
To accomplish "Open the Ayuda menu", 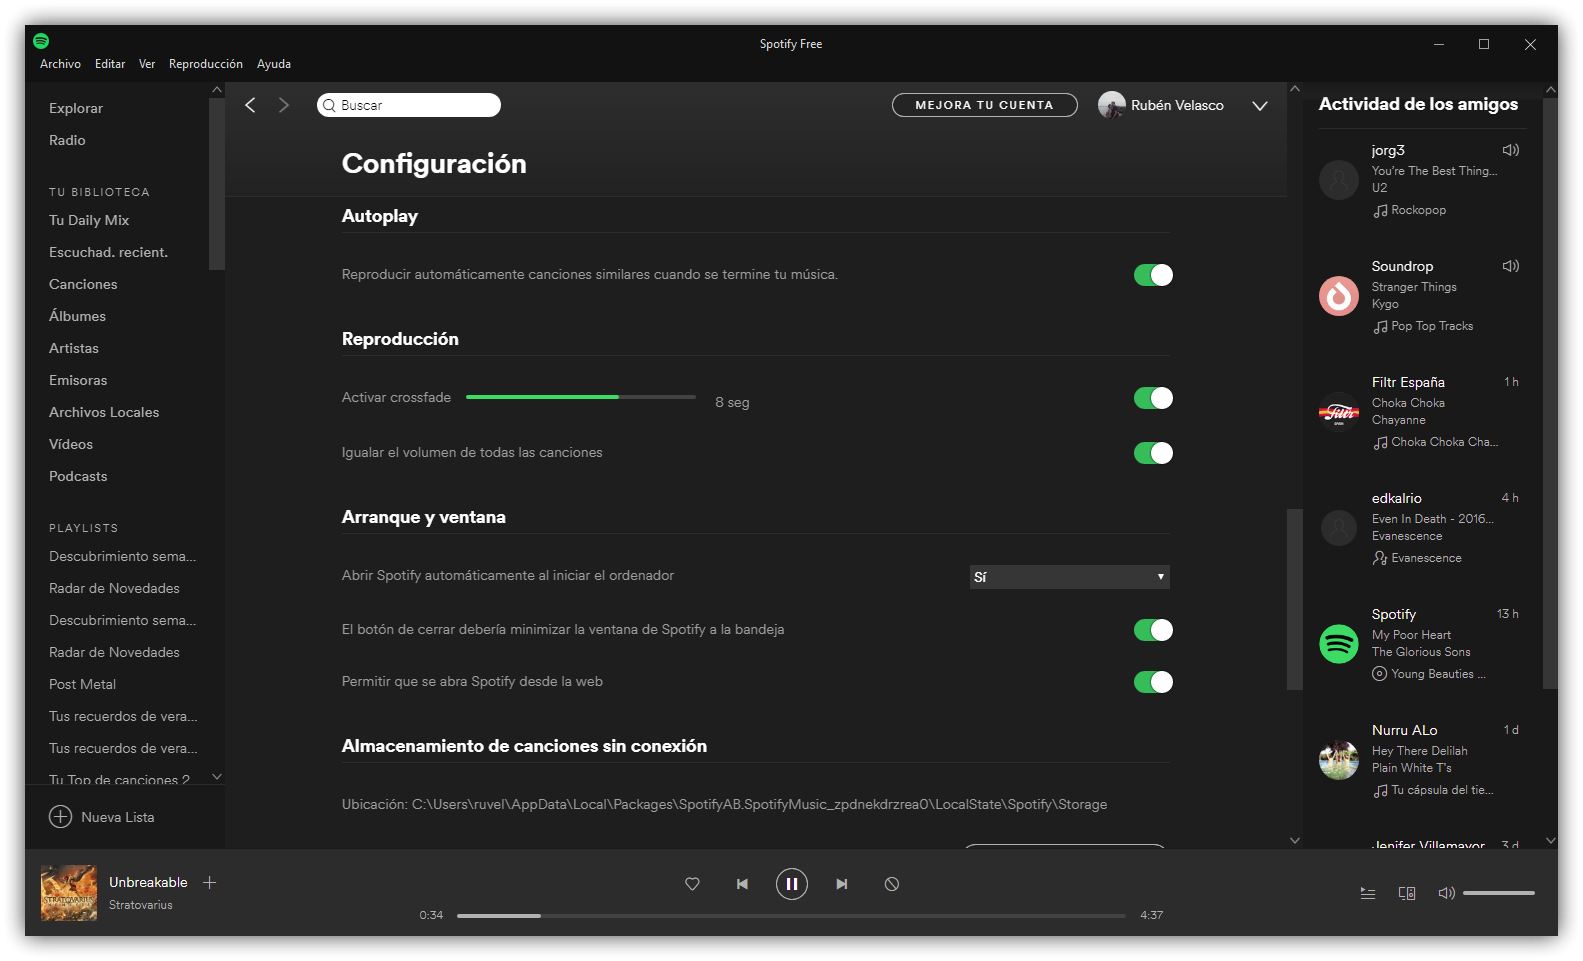I will coord(274,64).
